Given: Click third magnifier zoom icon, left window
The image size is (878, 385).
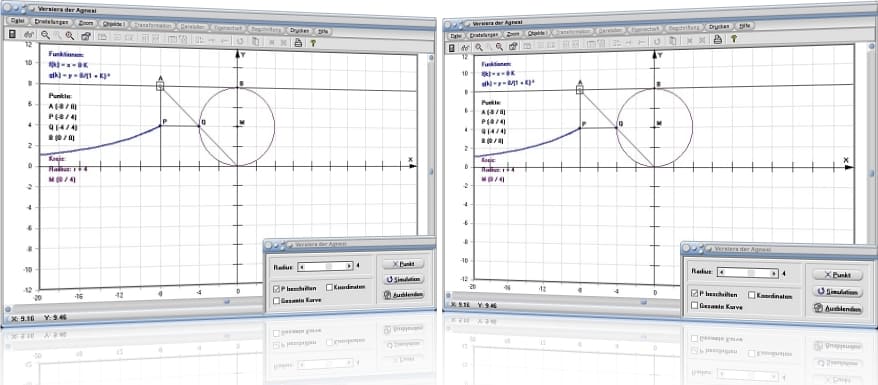Looking at the screenshot, I should point(70,36).
